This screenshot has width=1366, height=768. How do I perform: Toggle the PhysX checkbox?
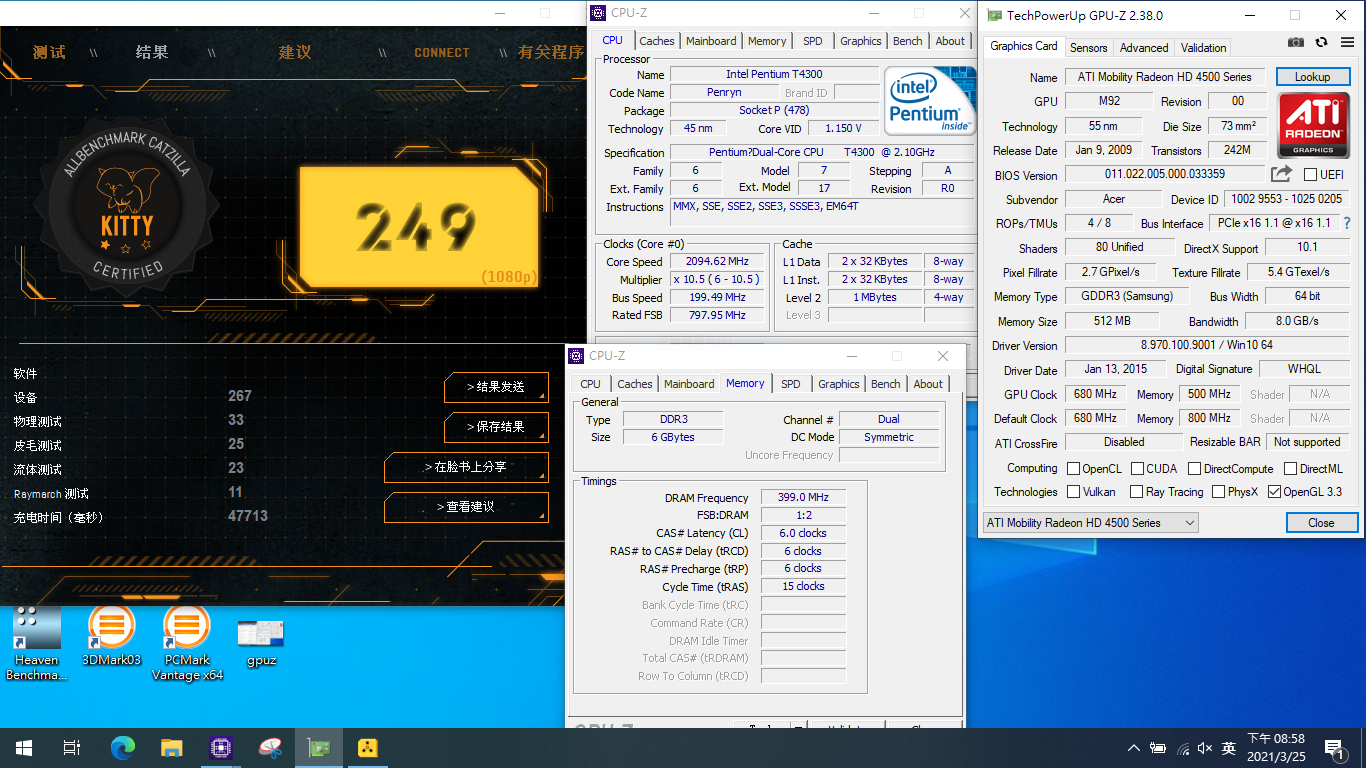1218,492
